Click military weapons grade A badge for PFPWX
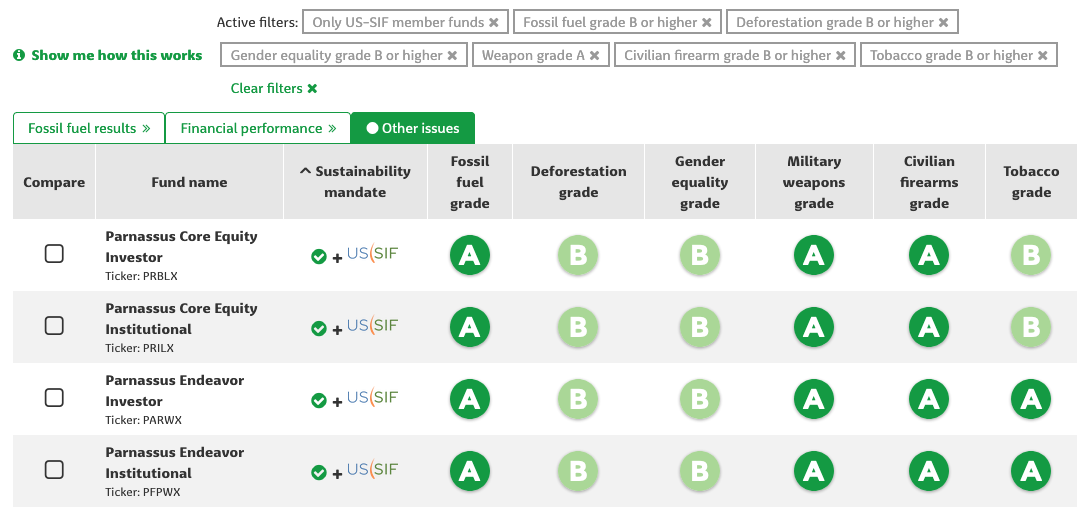This screenshot has width=1091, height=513. coord(813,471)
